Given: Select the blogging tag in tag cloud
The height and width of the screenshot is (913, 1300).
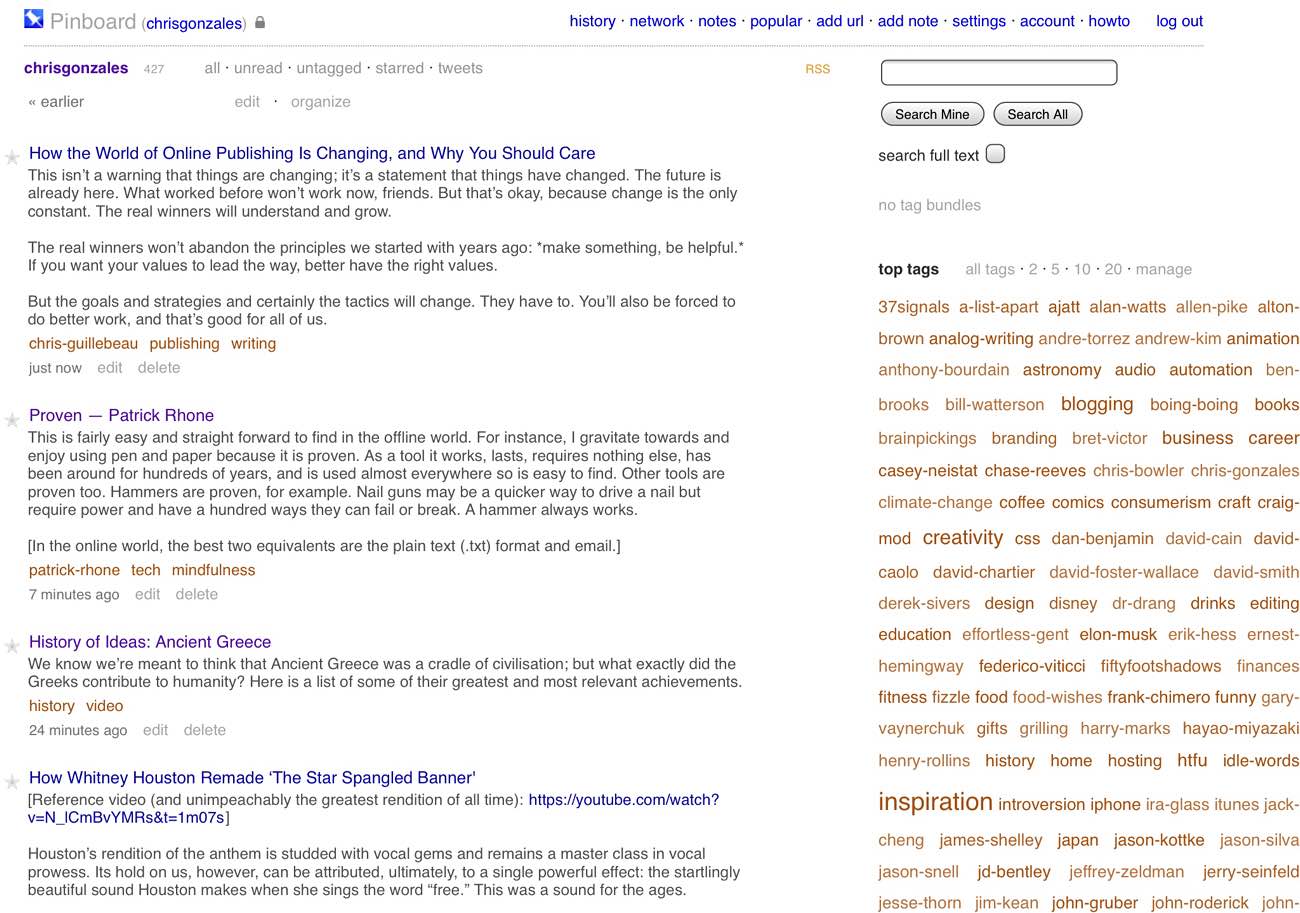Looking at the screenshot, I should (1097, 404).
